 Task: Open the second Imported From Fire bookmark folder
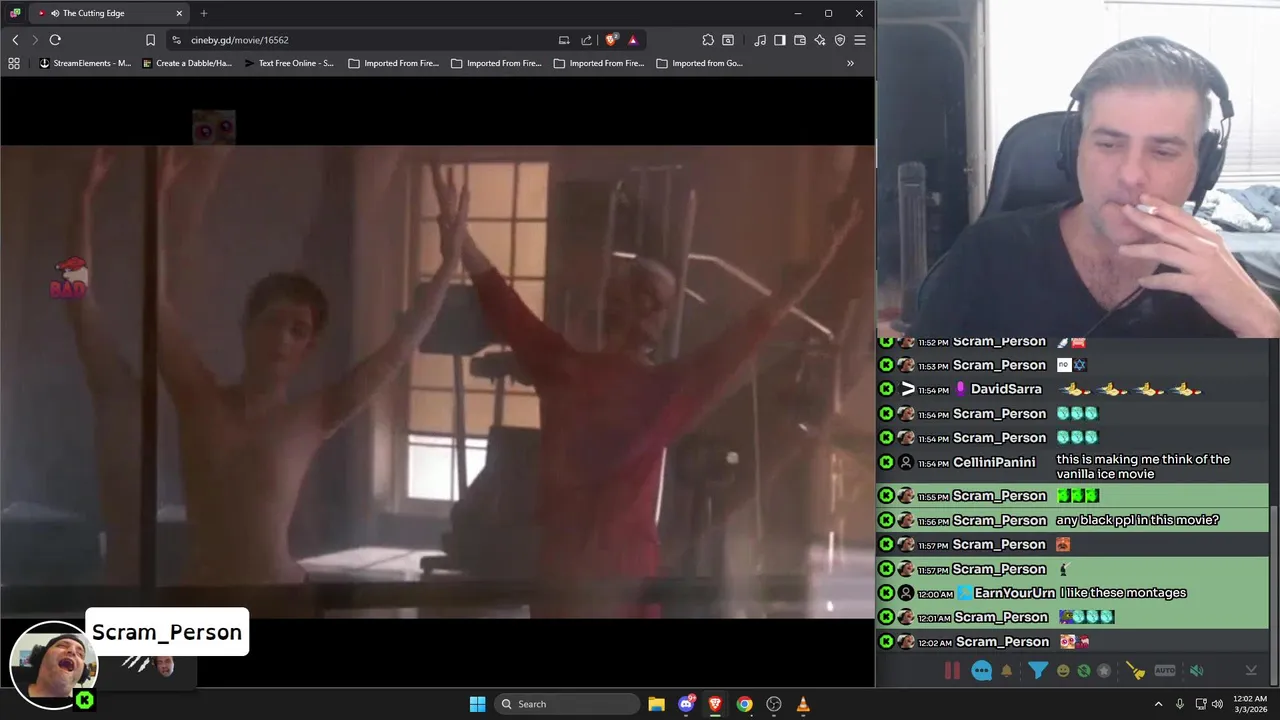click(x=496, y=63)
